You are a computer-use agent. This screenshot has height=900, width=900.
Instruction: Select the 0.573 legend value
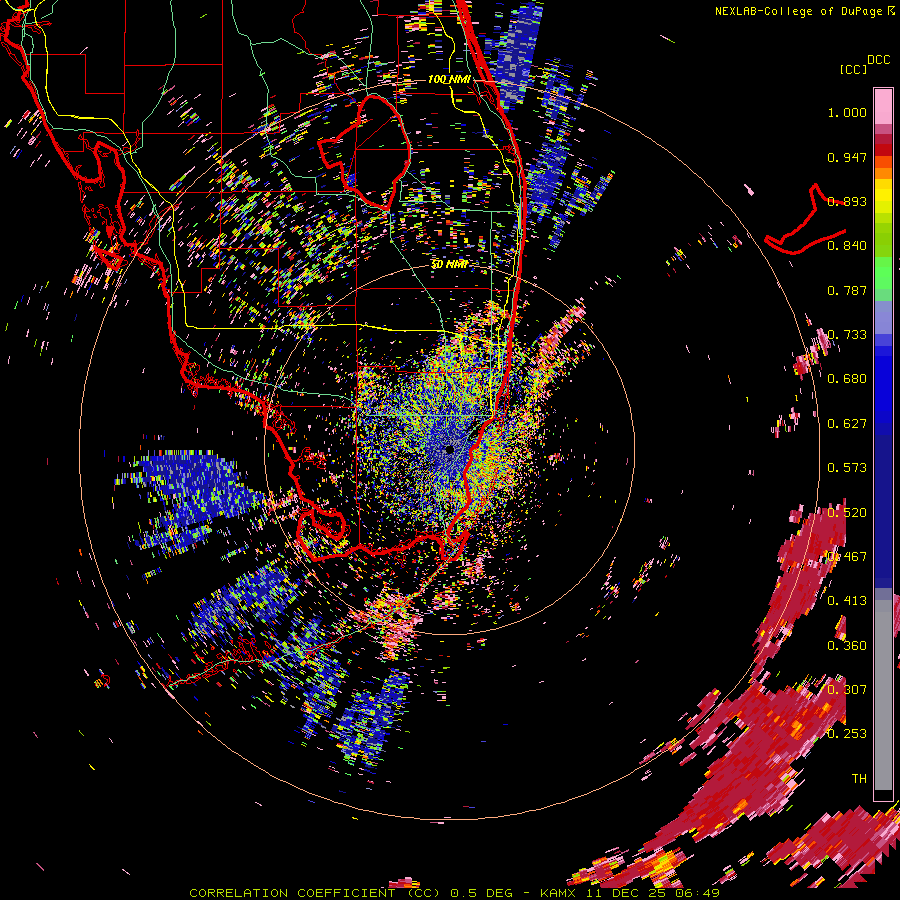tap(847, 468)
